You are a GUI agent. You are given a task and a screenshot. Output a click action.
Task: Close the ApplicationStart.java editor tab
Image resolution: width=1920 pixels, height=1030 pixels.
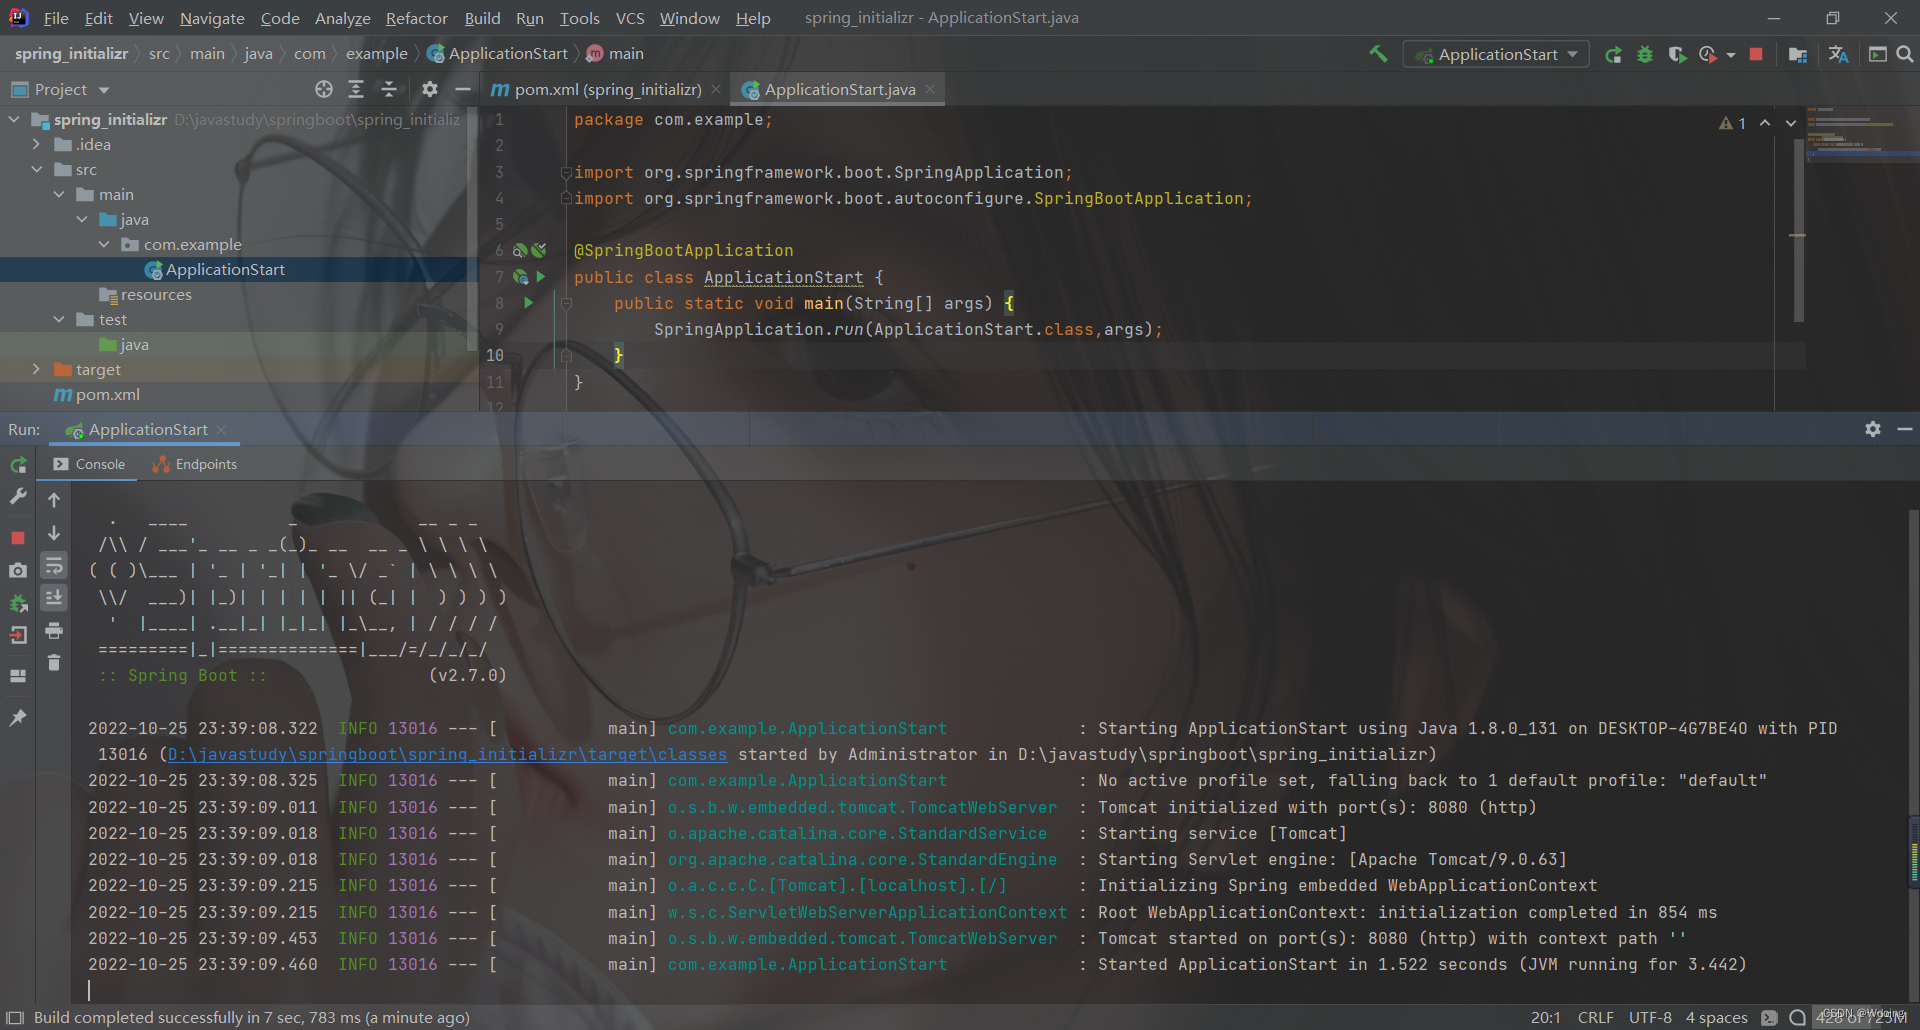930,89
